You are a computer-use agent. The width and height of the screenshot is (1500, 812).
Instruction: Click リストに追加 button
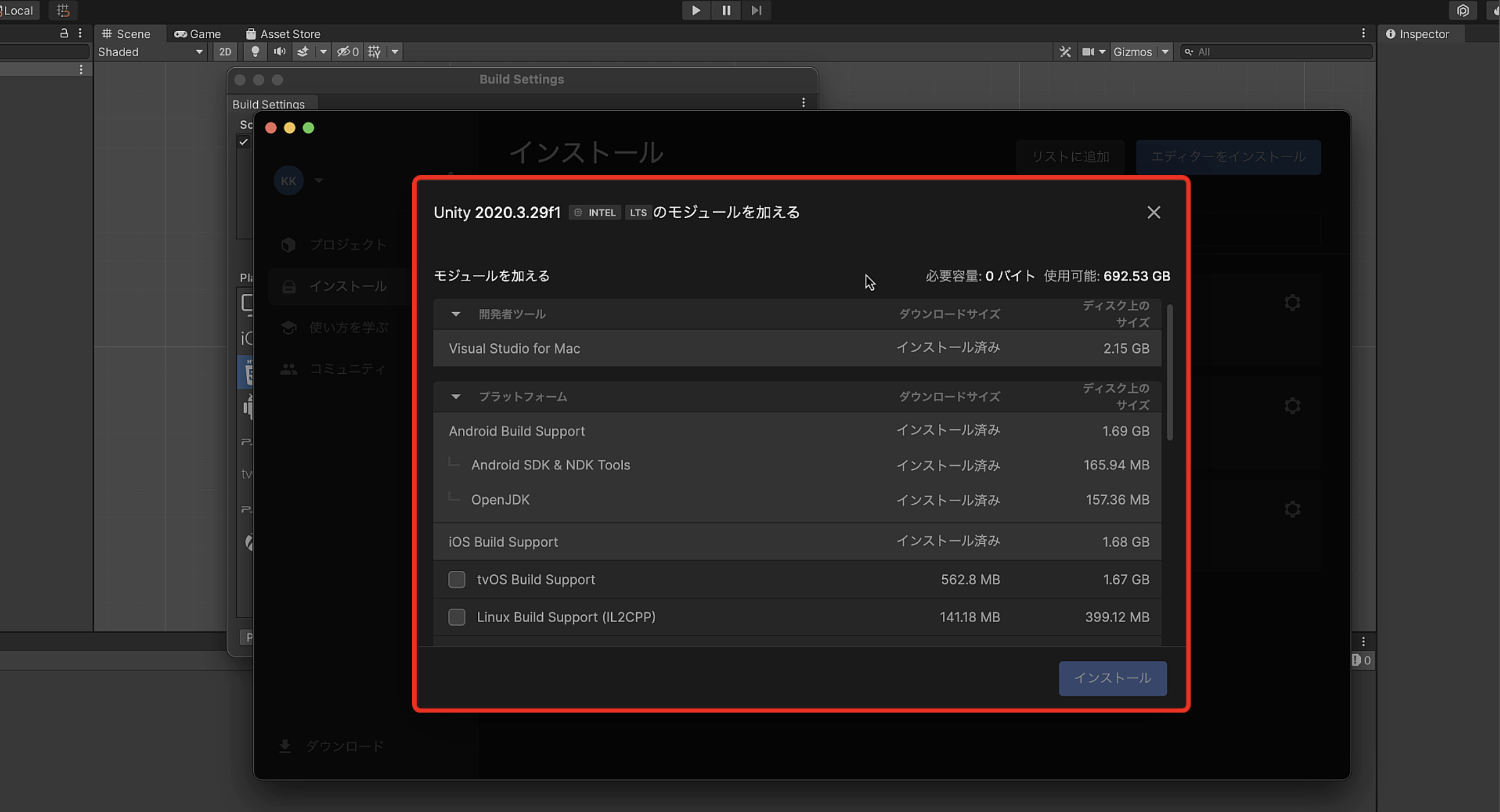coord(1070,157)
